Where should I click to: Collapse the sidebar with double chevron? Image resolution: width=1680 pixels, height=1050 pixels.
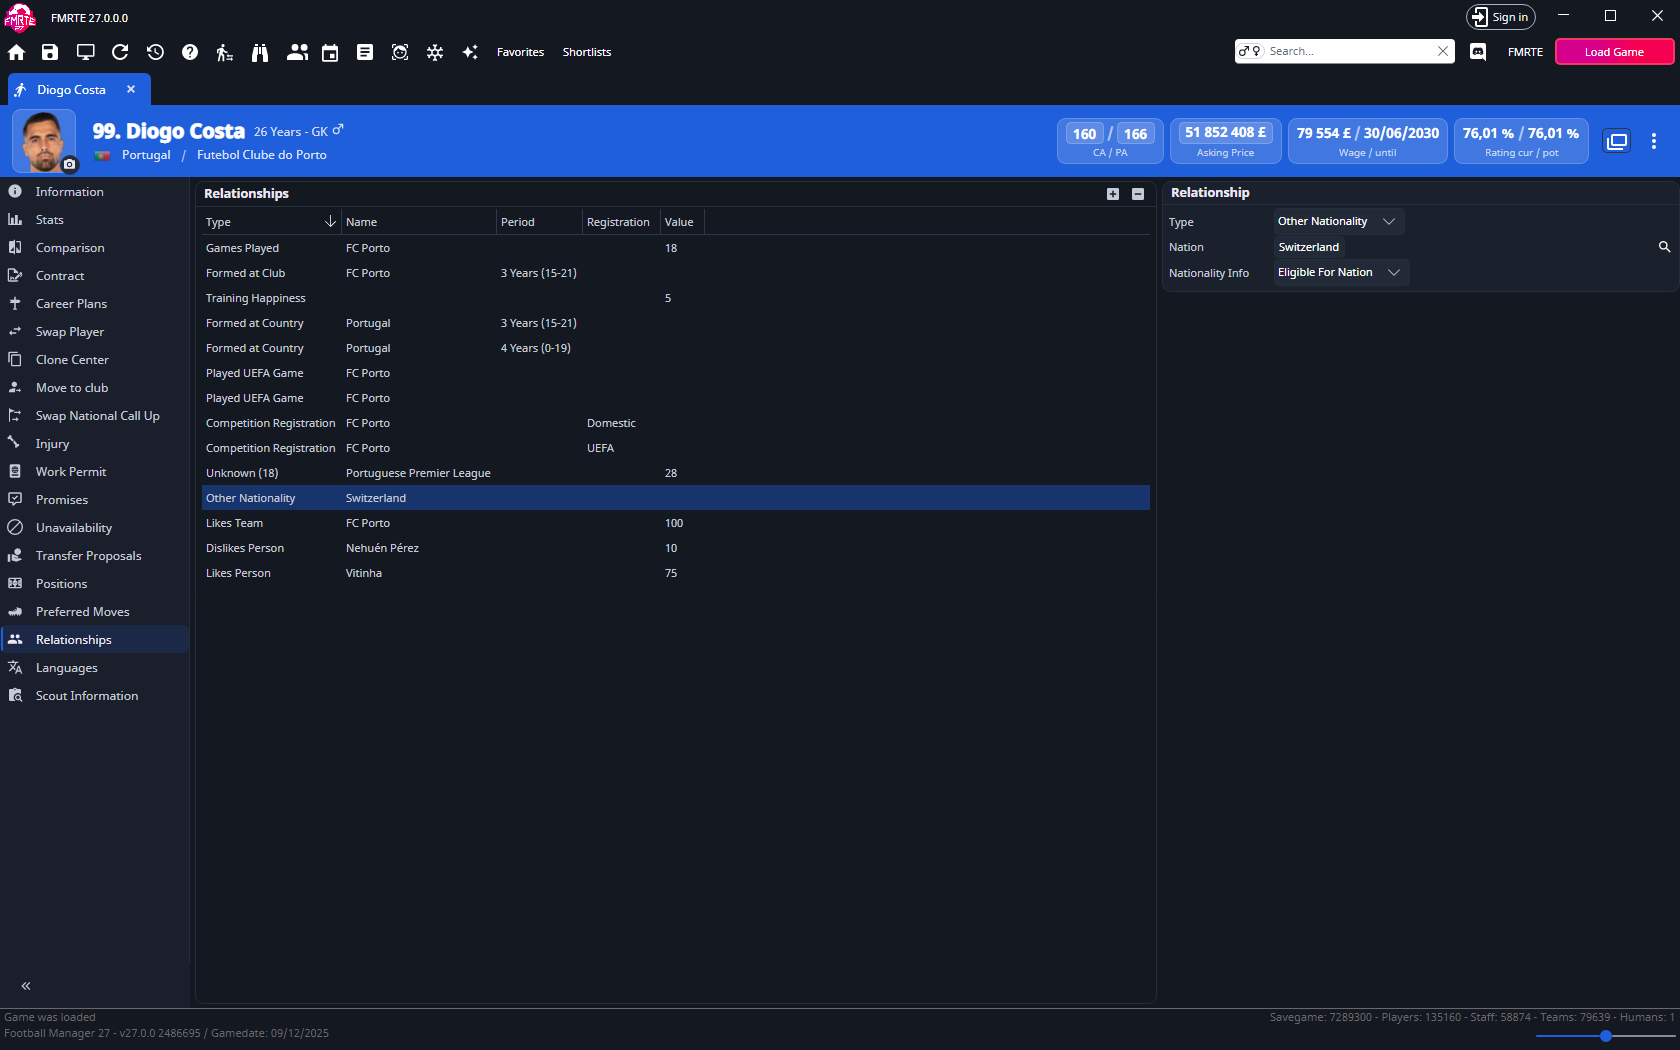[x=26, y=986]
